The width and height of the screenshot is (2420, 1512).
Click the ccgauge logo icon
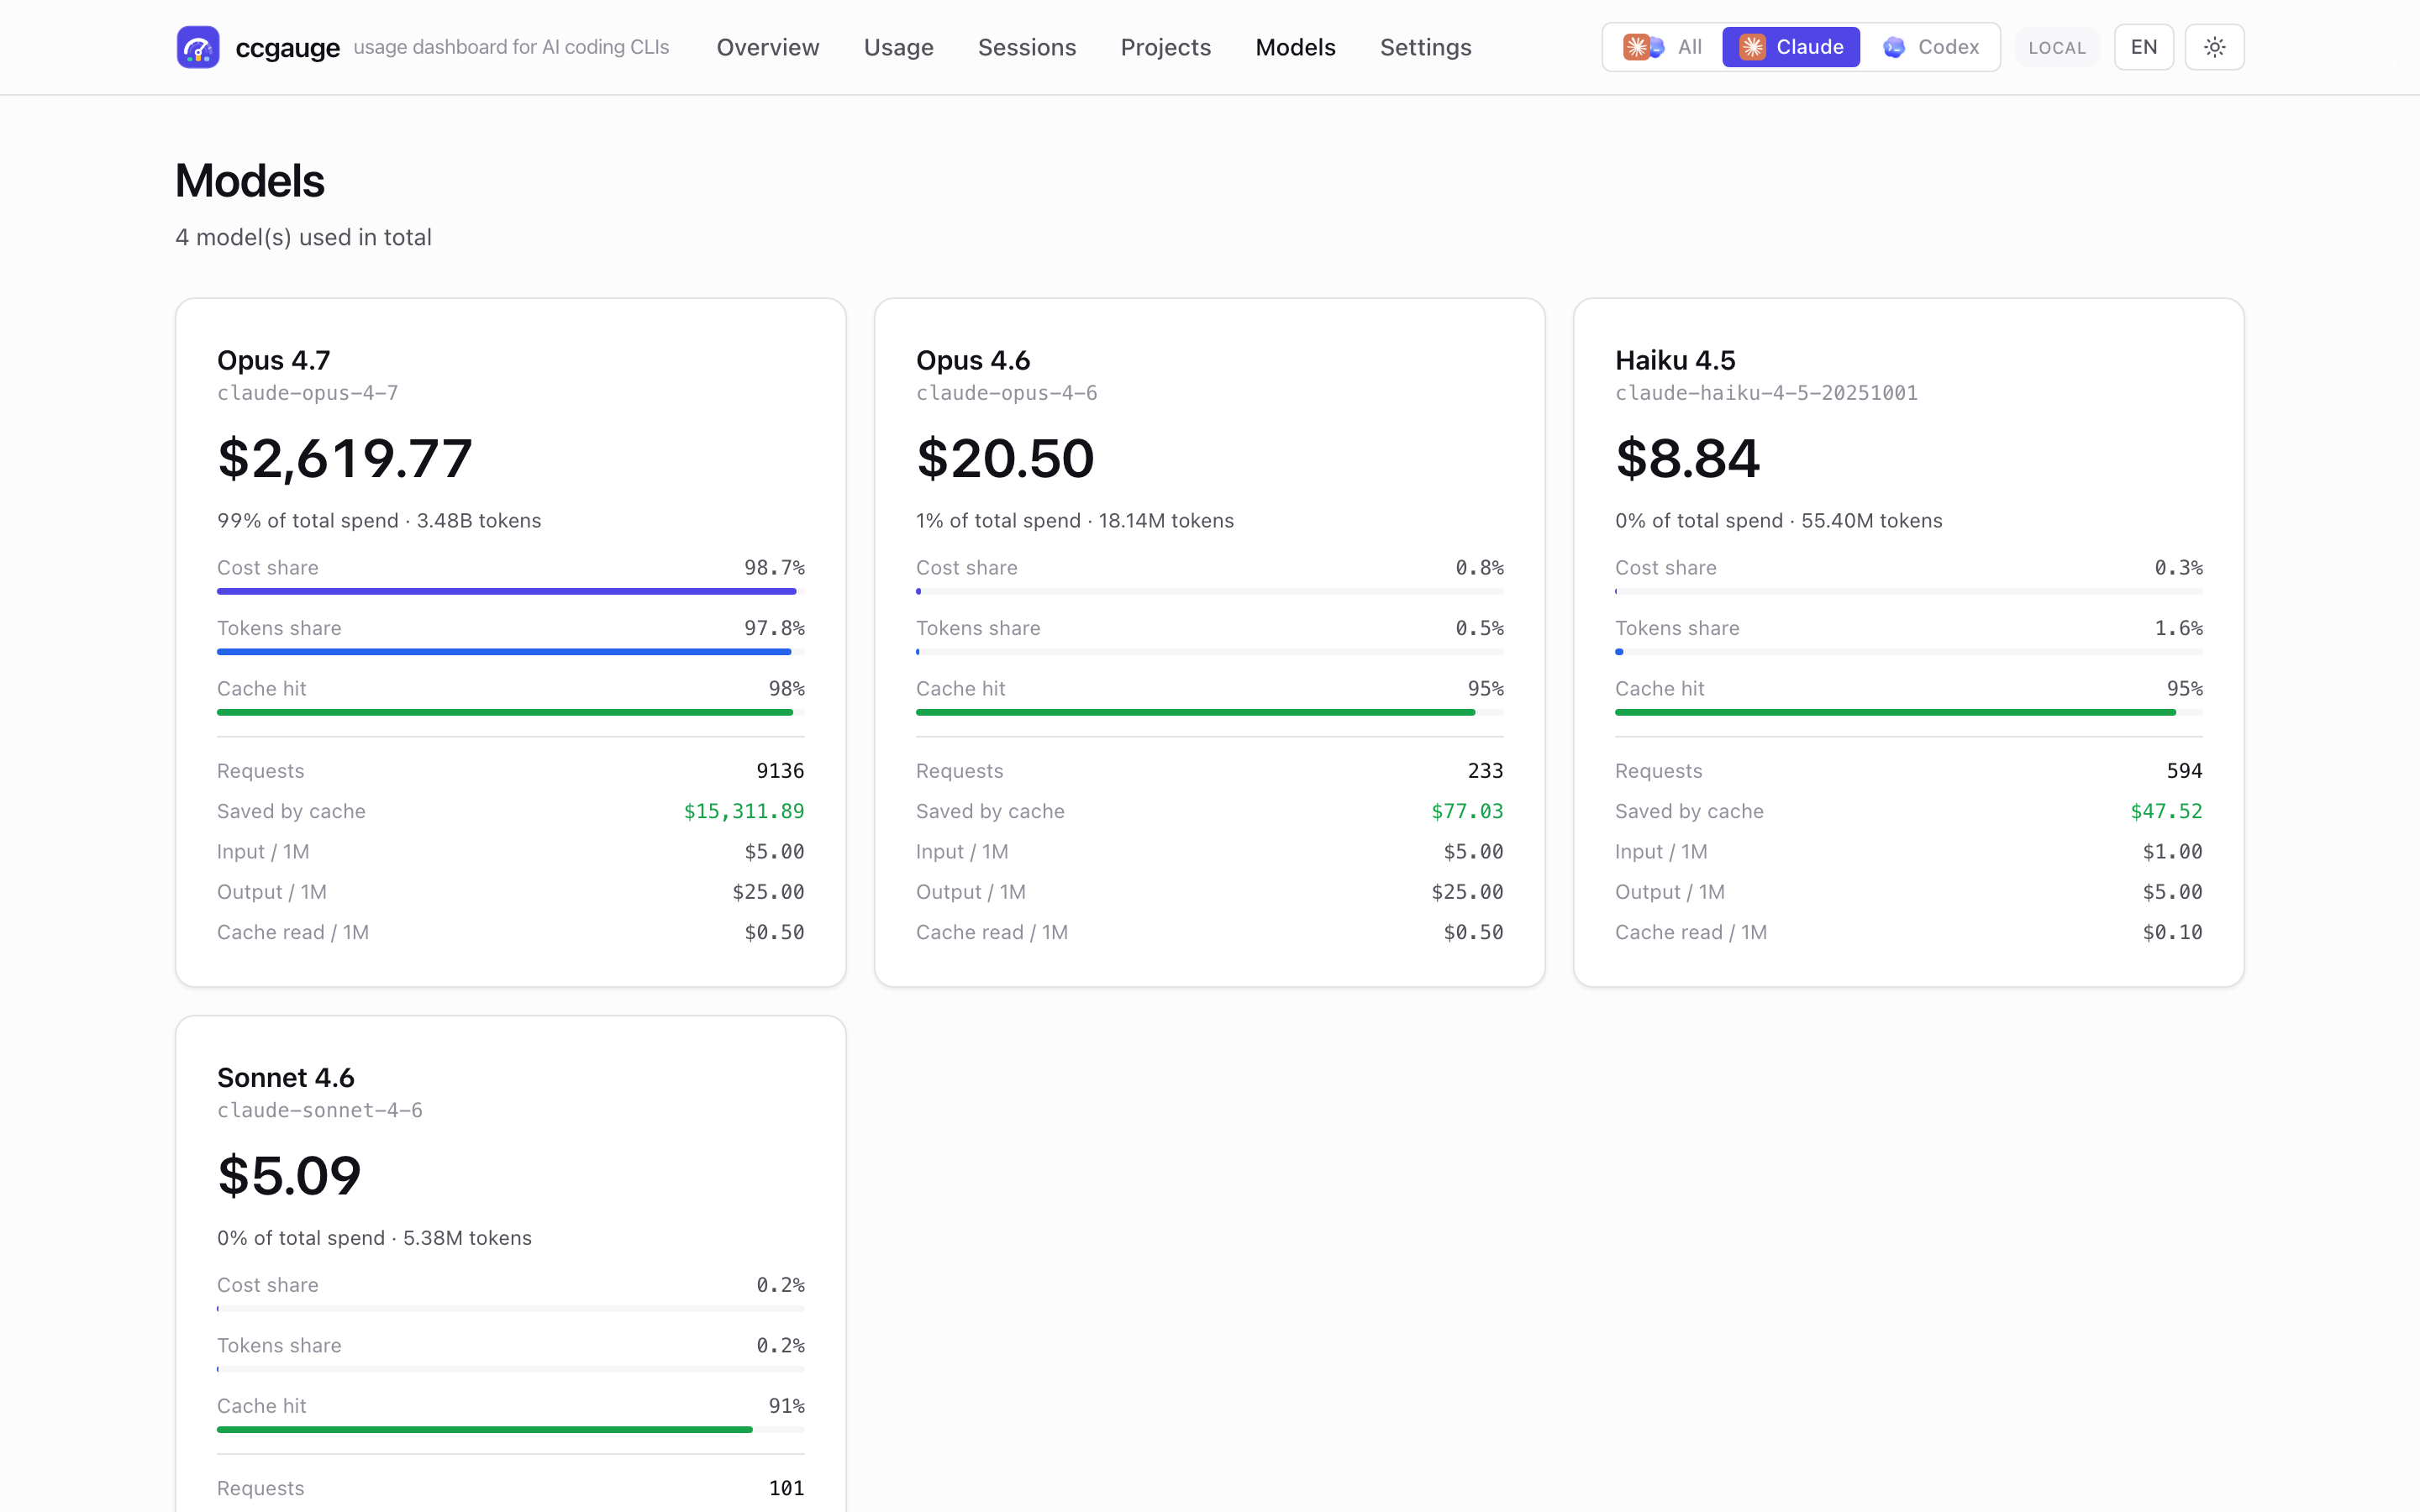198,47
